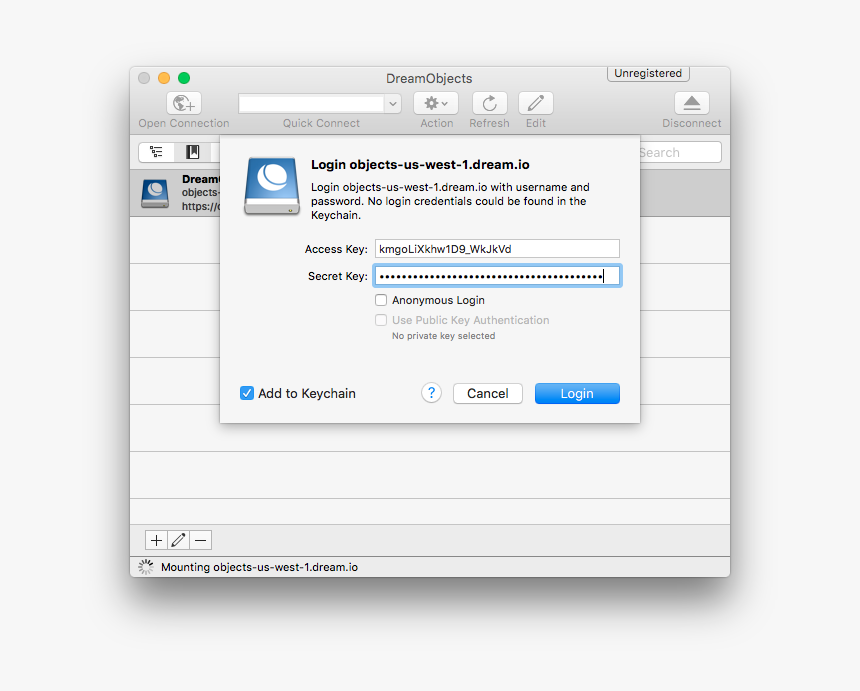The width and height of the screenshot is (860, 691).
Task: Toggle Use Public Key Authentication checkbox
Action: click(x=381, y=320)
